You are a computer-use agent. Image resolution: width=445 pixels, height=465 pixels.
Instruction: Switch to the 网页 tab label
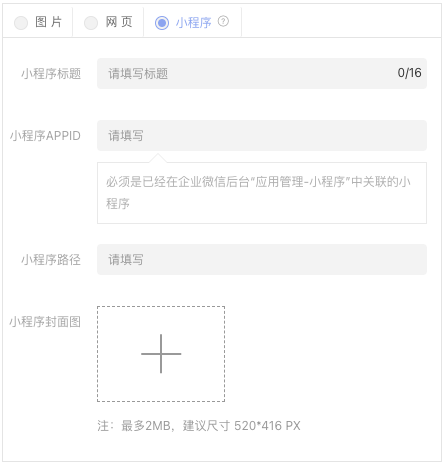[x=119, y=22]
